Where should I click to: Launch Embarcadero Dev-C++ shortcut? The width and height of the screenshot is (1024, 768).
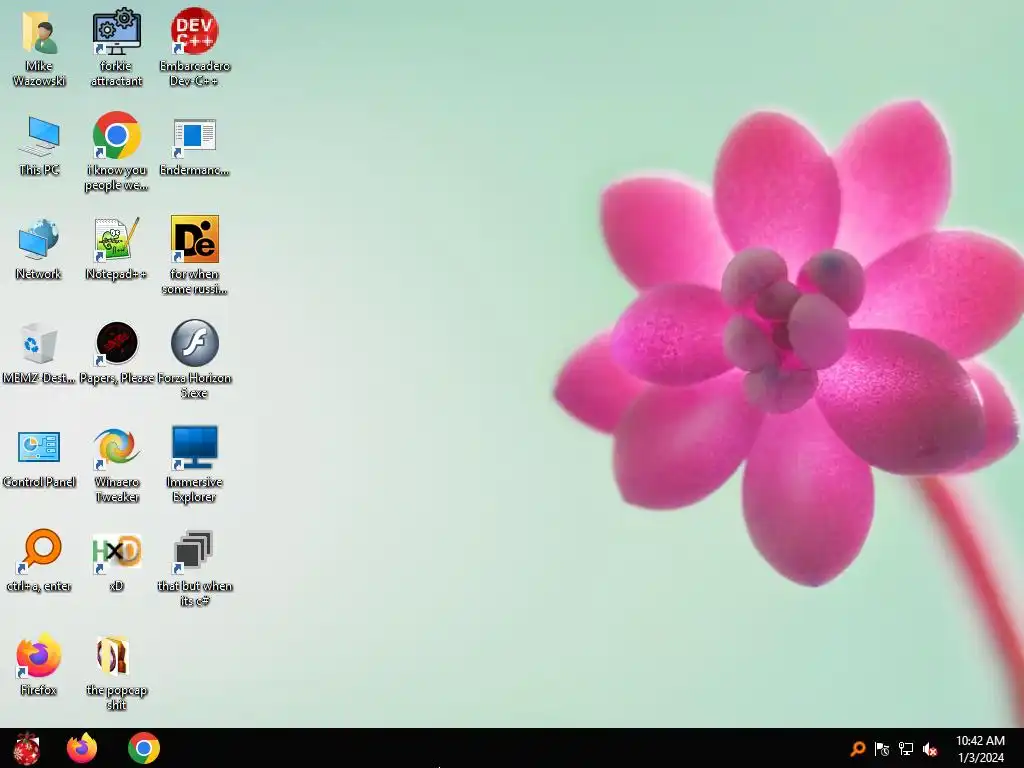tap(194, 31)
